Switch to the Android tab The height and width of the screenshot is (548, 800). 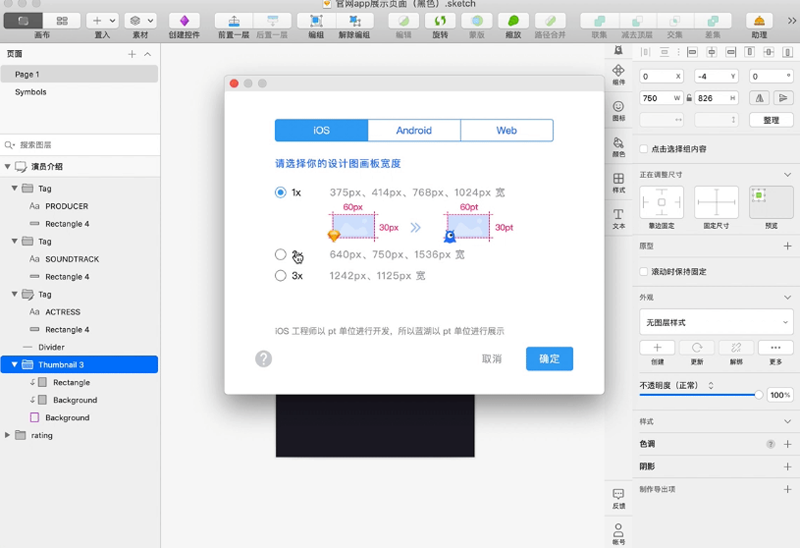(414, 131)
